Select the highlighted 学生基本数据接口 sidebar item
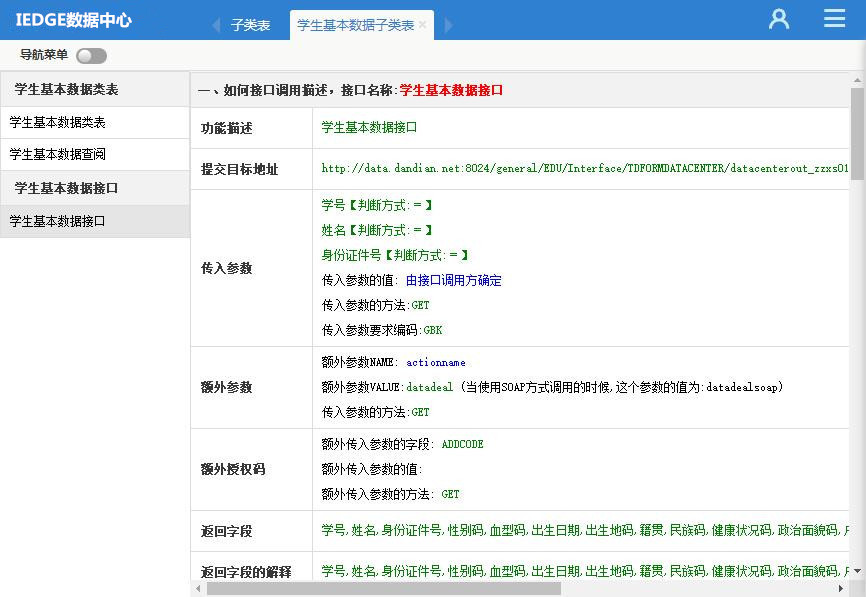866x597 pixels. point(95,221)
